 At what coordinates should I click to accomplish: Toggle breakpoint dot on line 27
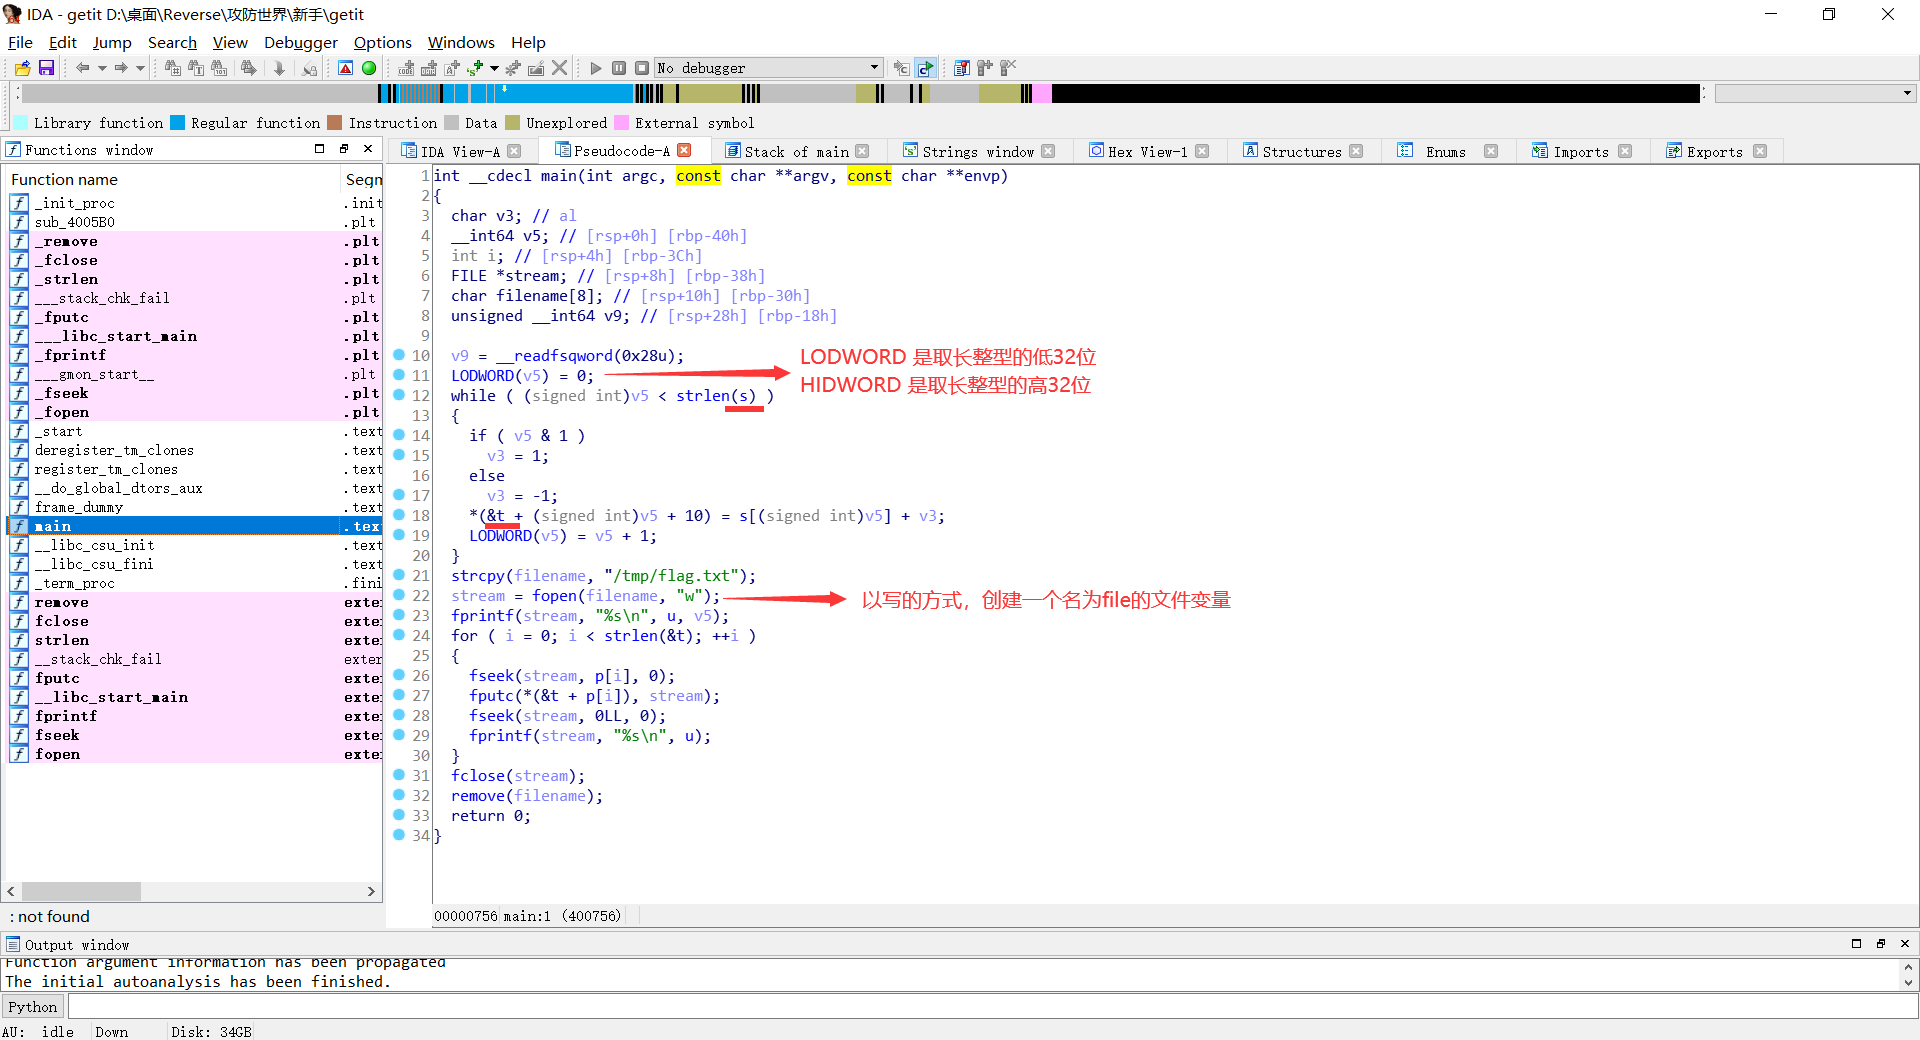click(x=399, y=695)
